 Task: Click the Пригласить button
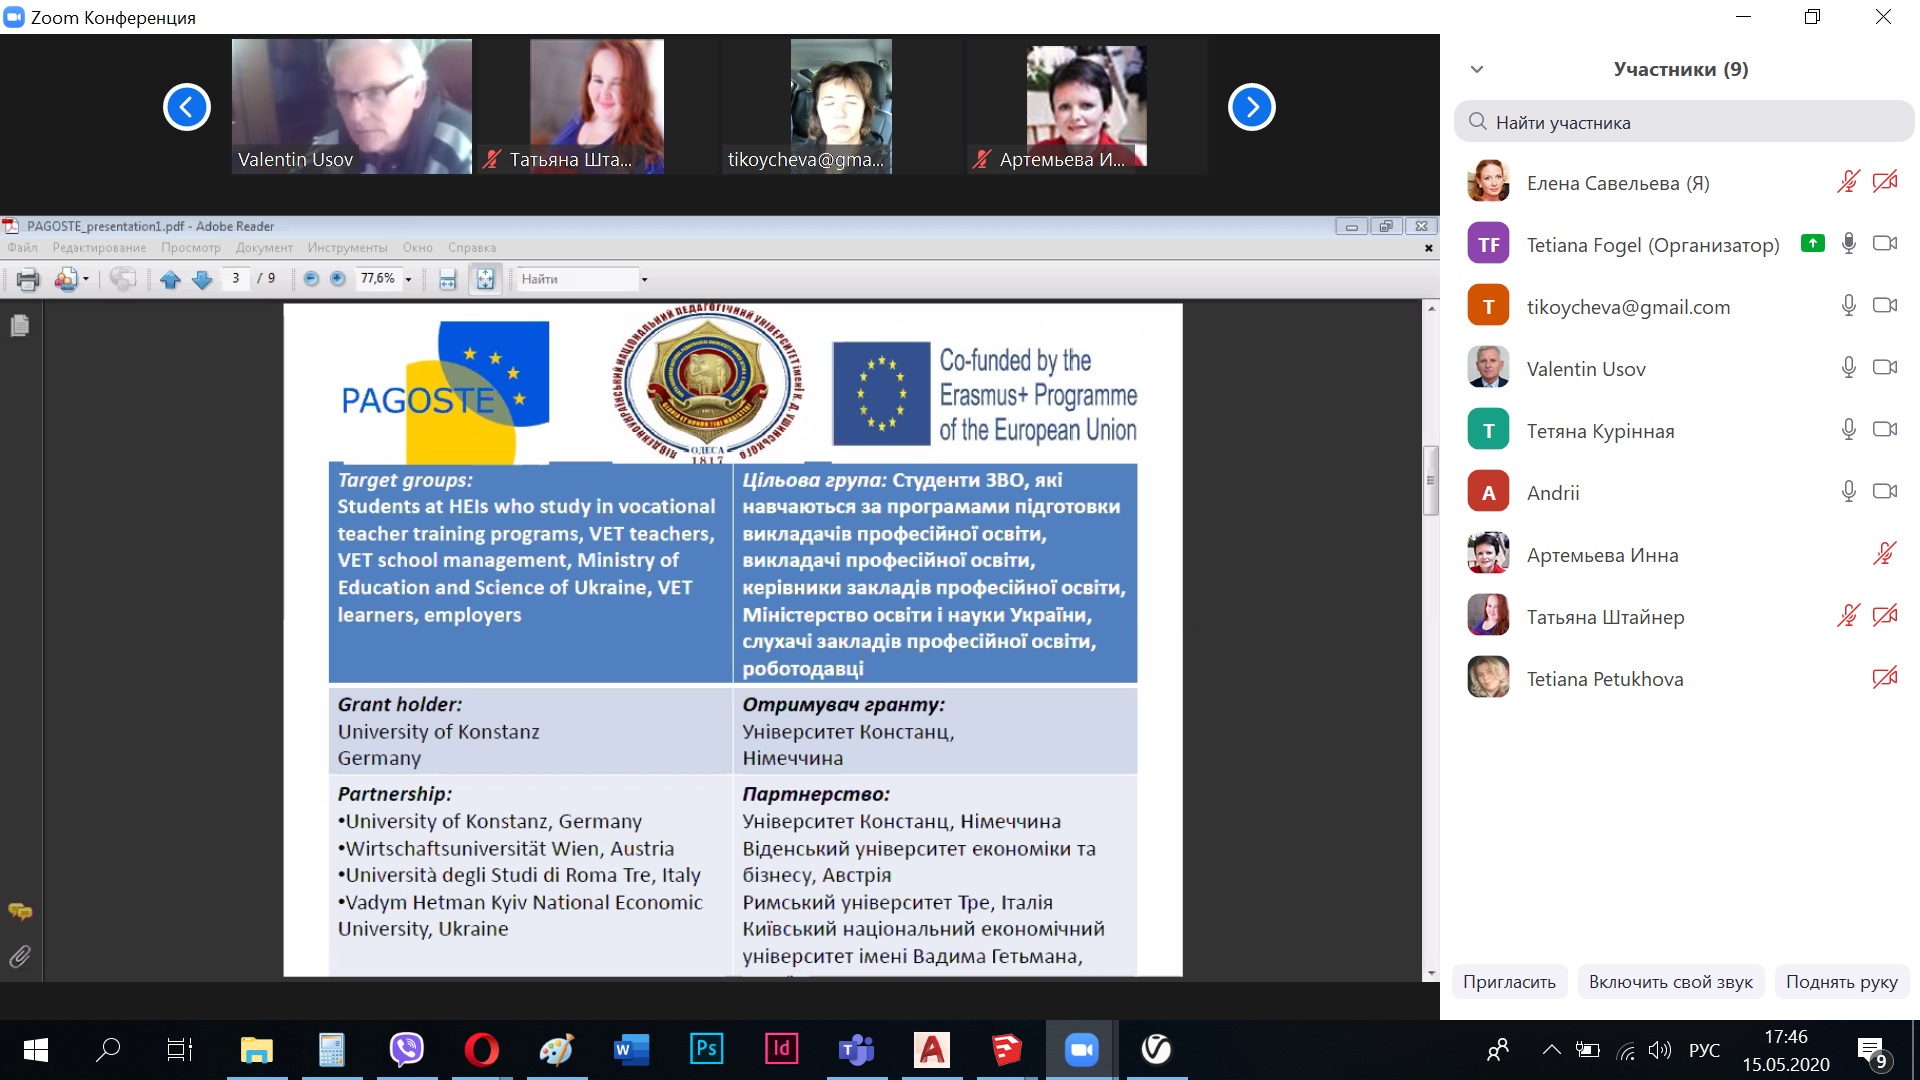point(1509,982)
